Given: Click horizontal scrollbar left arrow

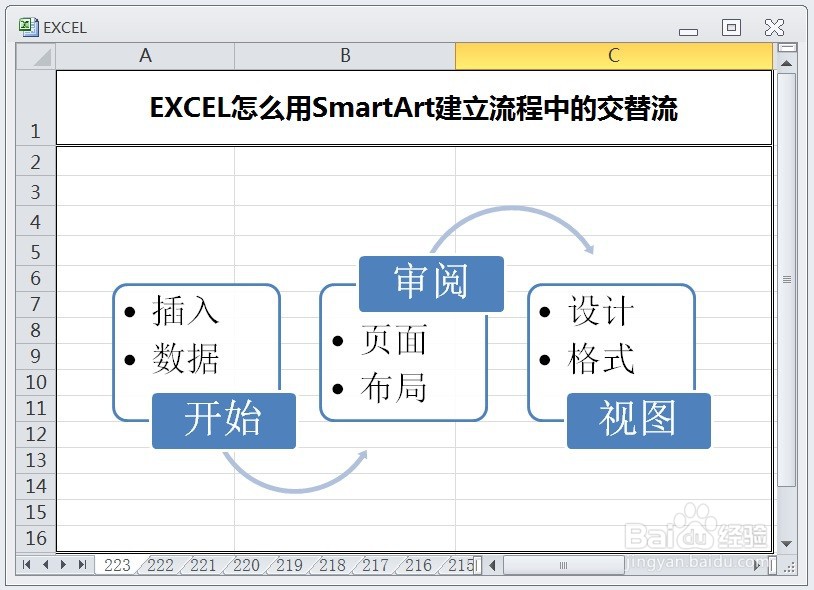Looking at the screenshot, I should pyautogui.click(x=493, y=565).
